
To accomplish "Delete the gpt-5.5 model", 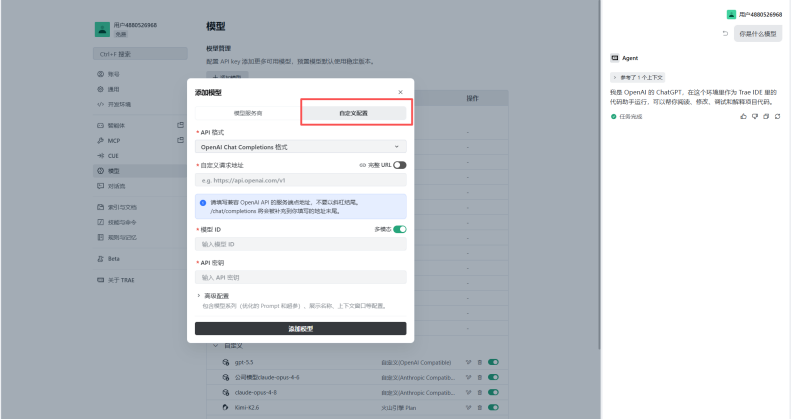I will click(480, 362).
